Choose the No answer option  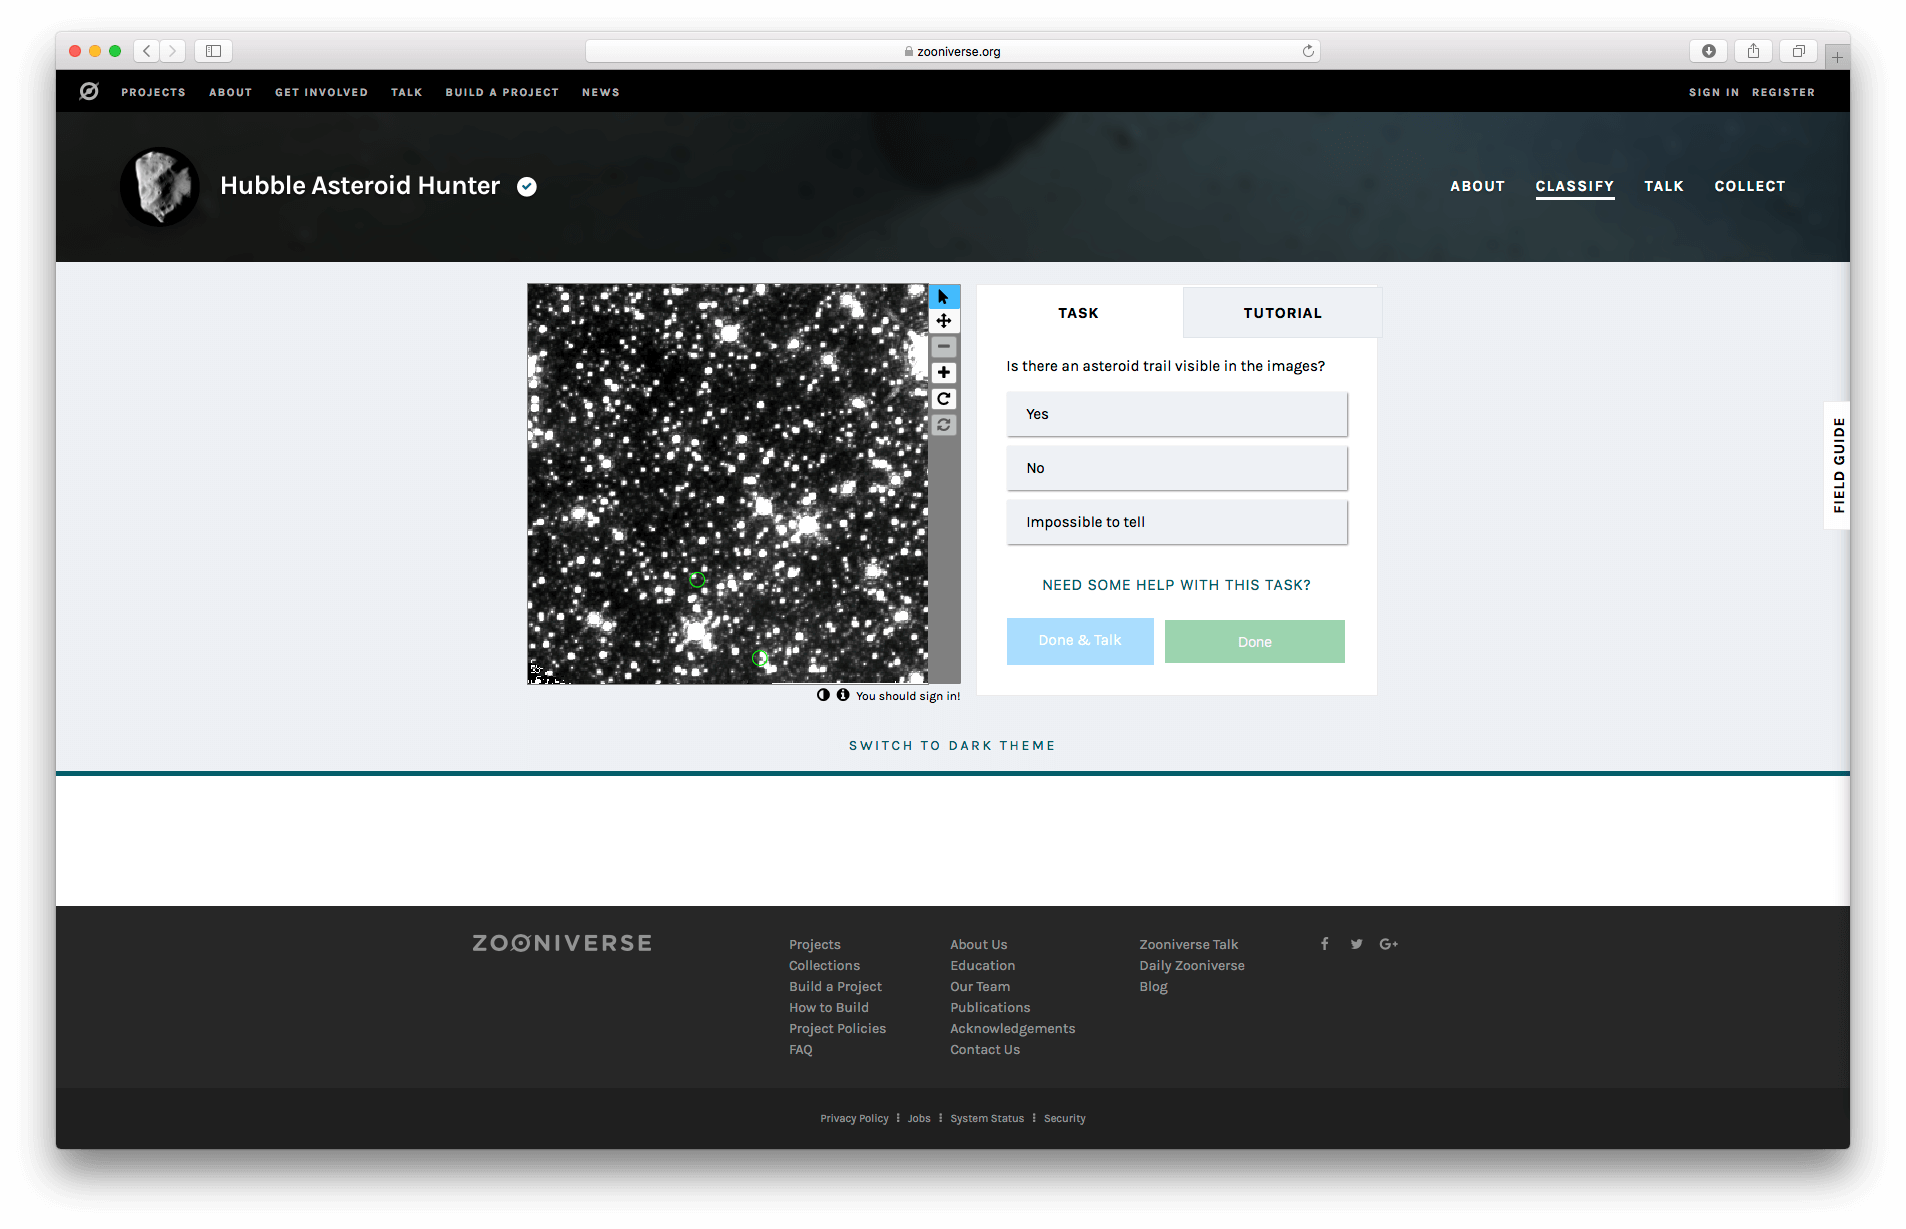[x=1176, y=468]
